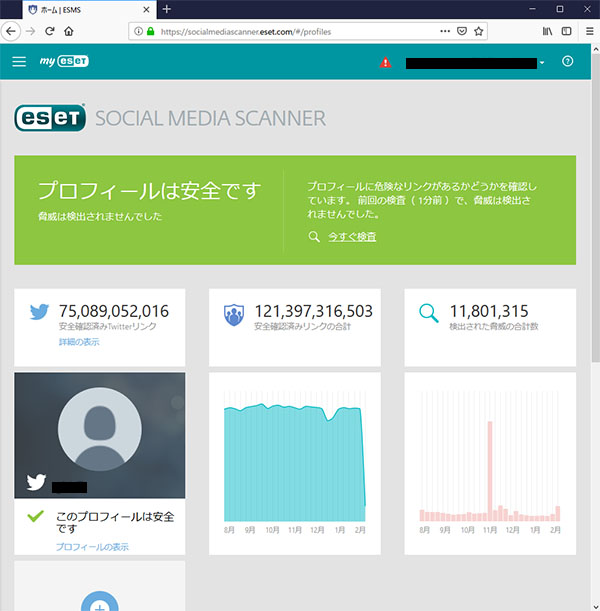The image size is (600, 611).
Task: Click the 今すぐ検査 scan now link
Action: pos(352,237)
